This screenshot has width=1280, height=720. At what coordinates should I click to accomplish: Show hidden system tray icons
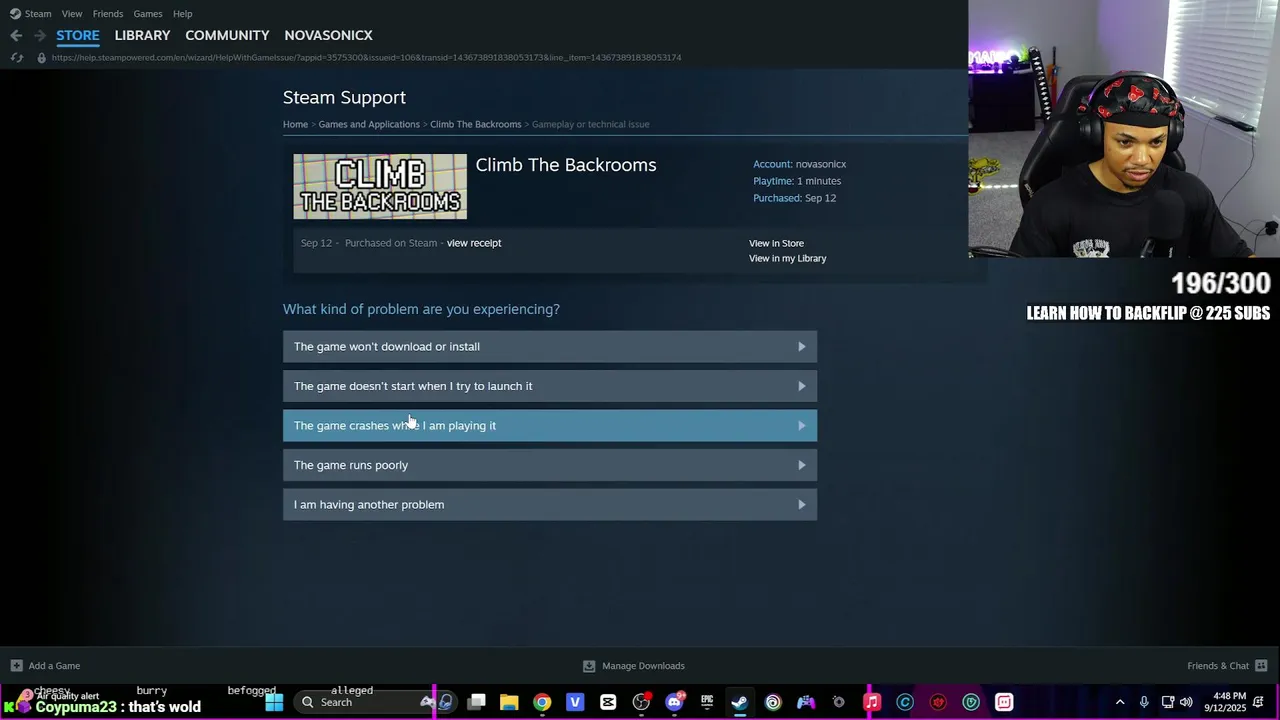tap(1120, 702)
